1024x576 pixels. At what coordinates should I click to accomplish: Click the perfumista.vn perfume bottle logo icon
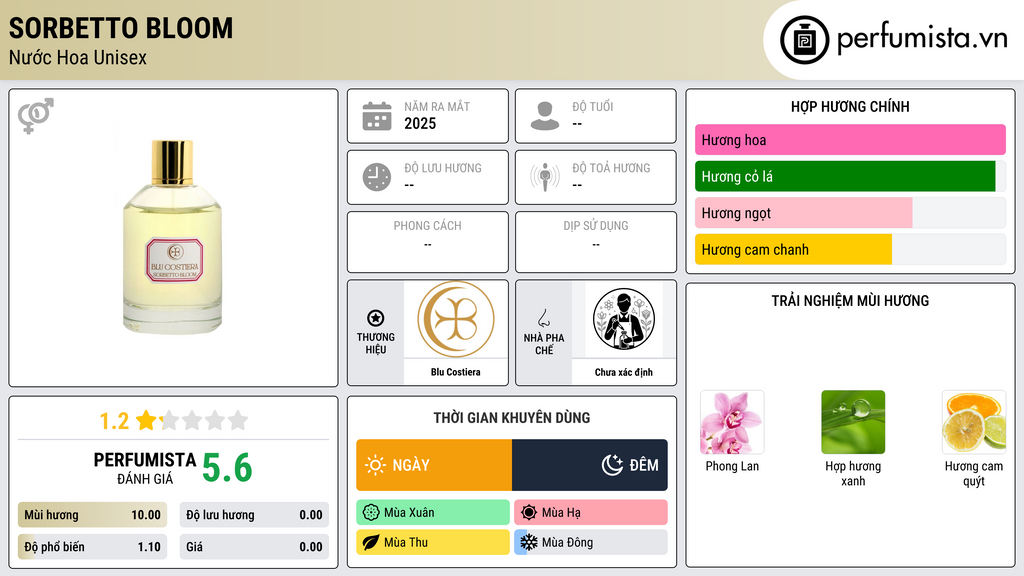click(804, 40)
